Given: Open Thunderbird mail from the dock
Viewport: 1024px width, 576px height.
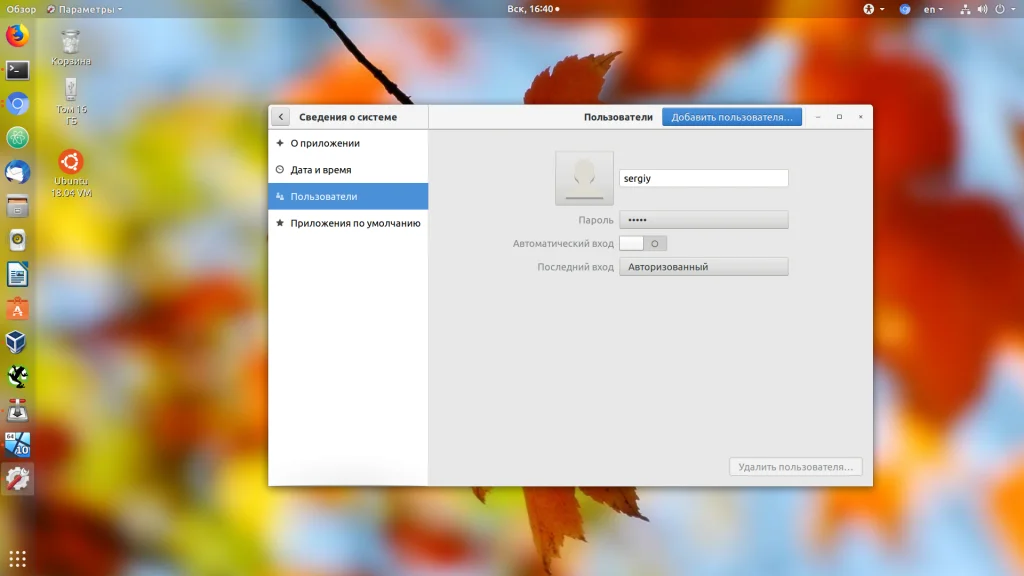Looking at the screenshot, I should coord(17,172).
